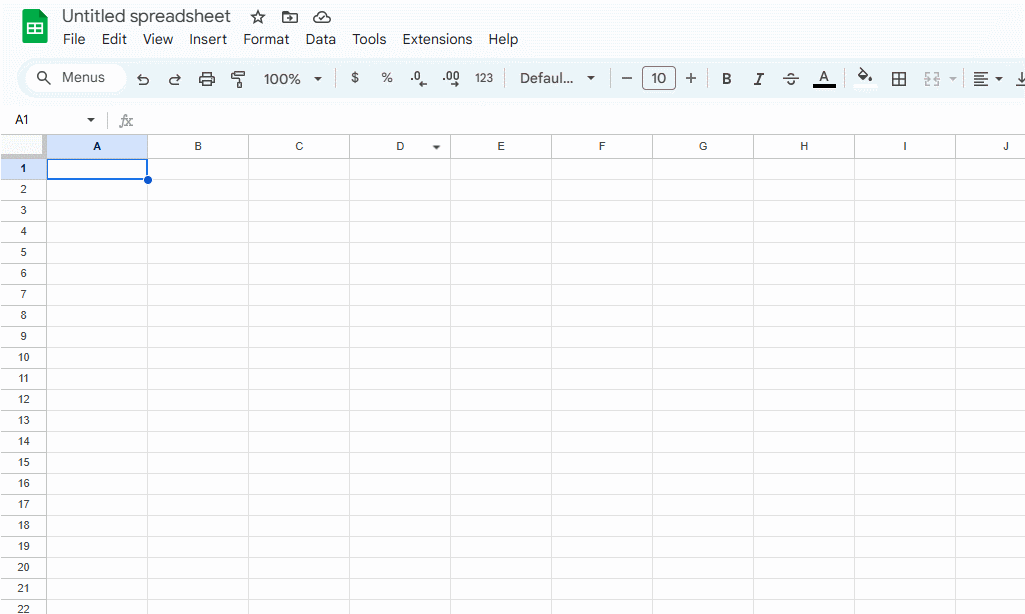
Task: Format as currency with dollar button
Action: pyautogui.click(x=355, y=78)
